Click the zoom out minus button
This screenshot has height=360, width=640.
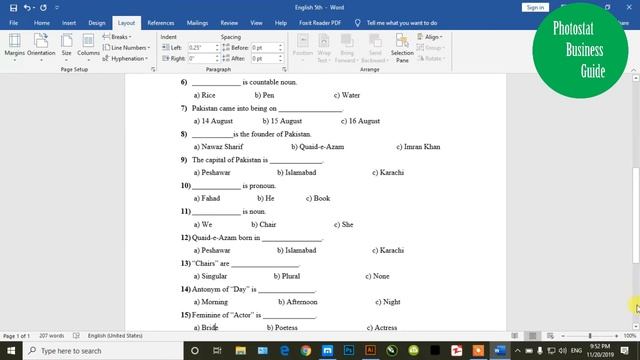tap(563, 336)
